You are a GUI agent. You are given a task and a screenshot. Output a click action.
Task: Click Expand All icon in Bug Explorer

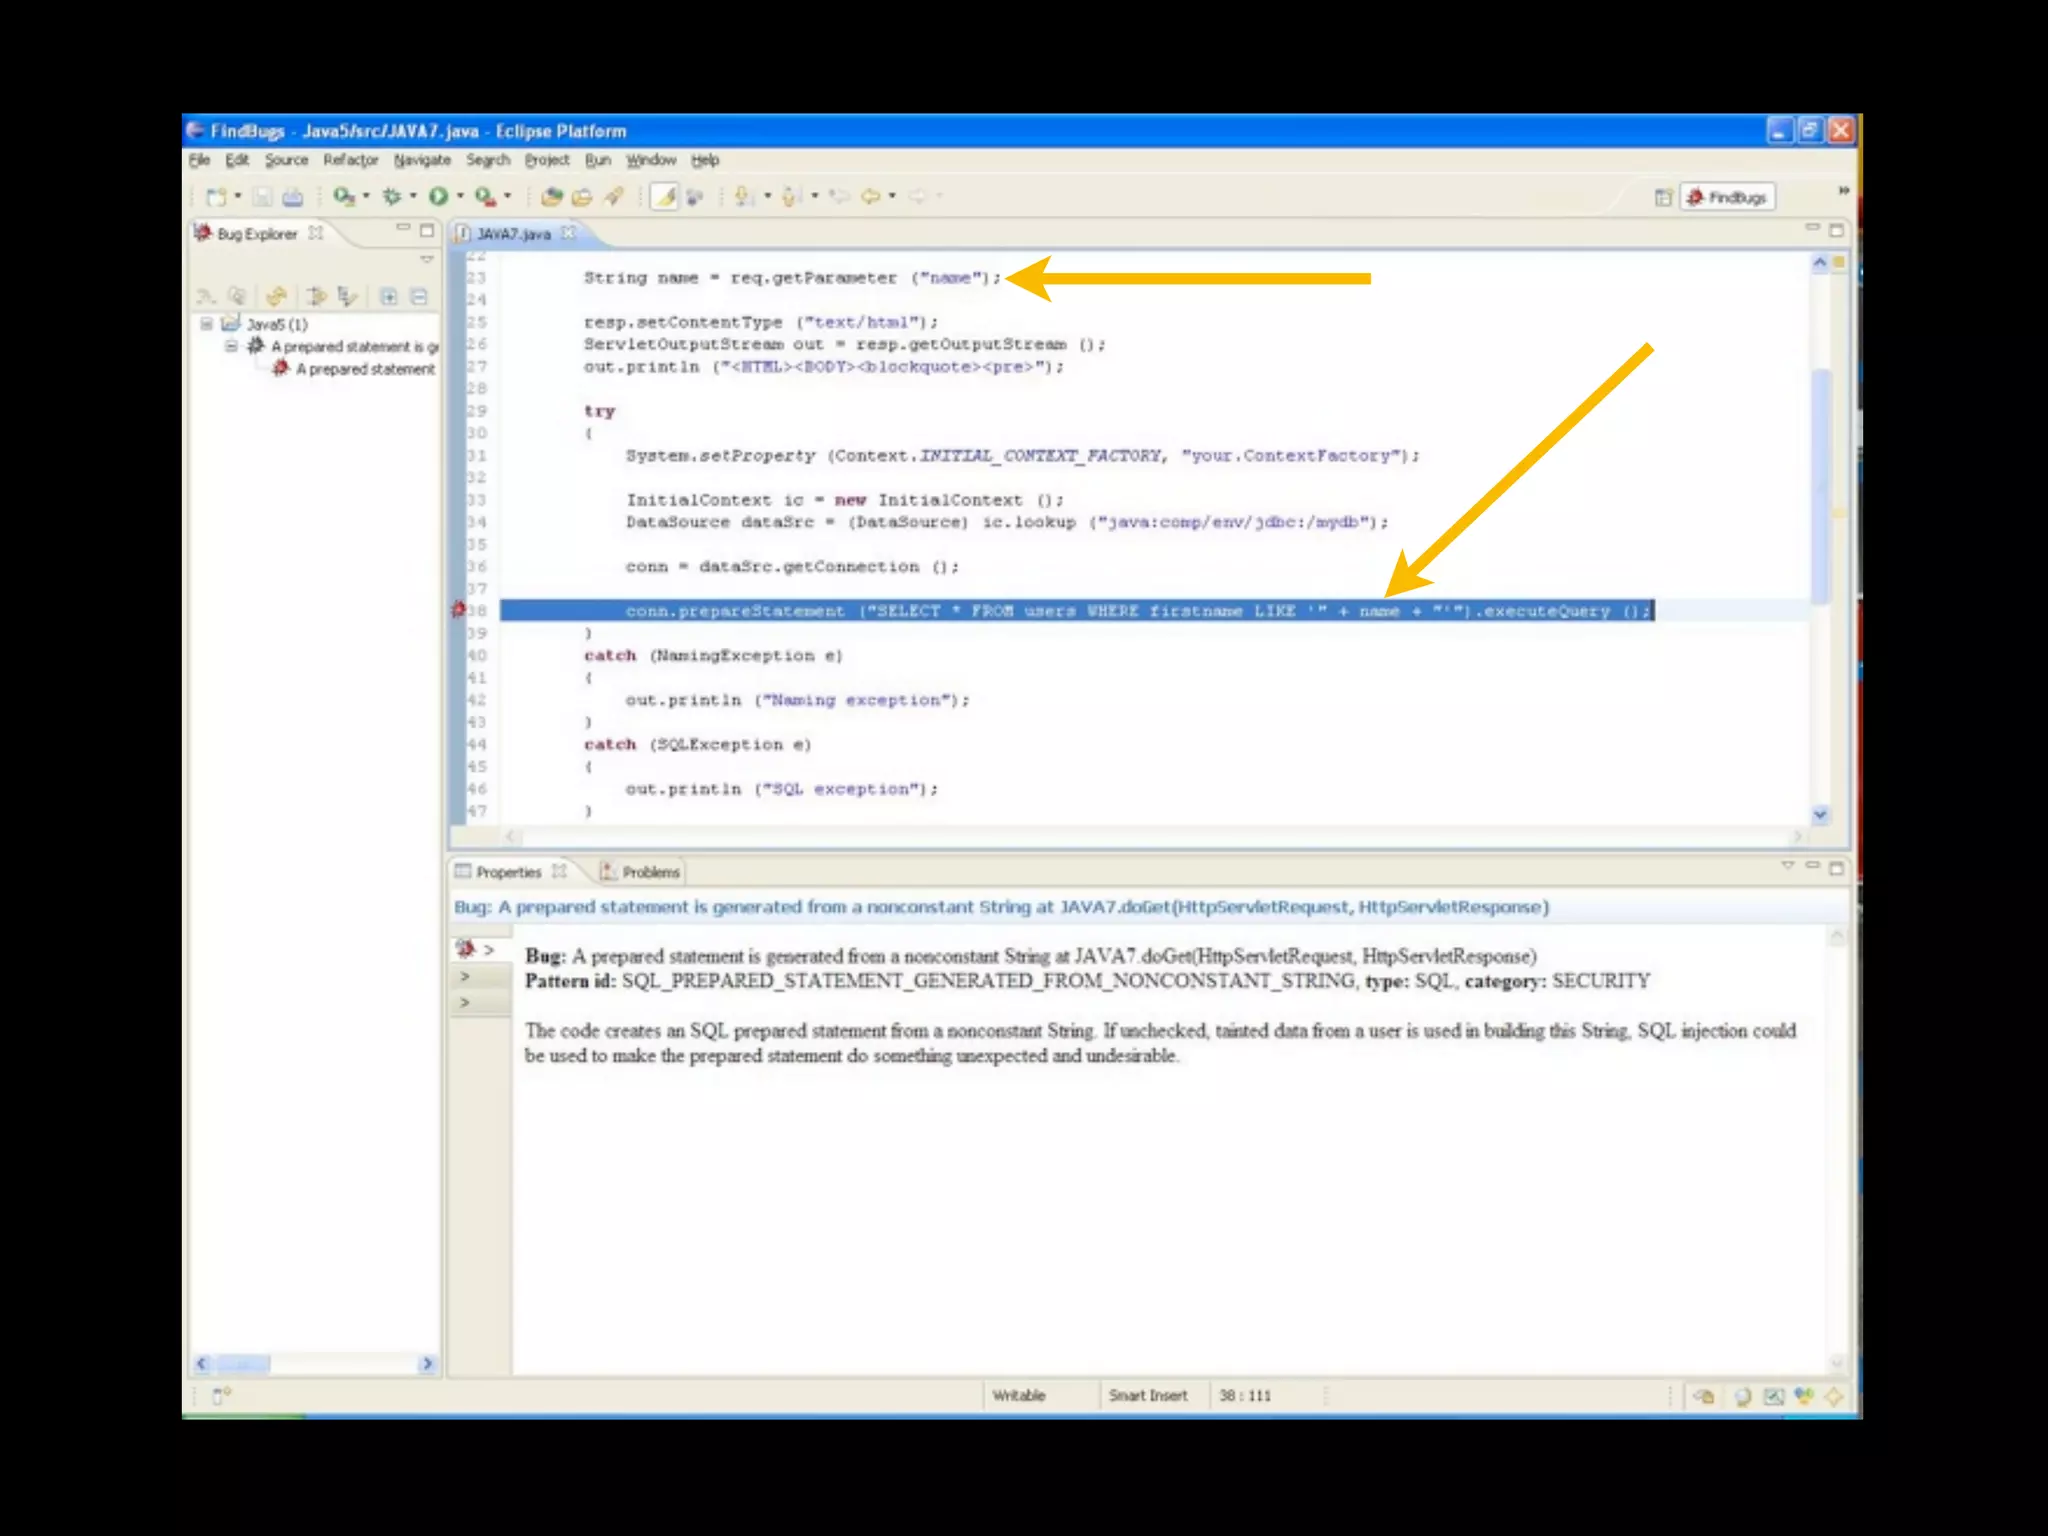(389, 296)
